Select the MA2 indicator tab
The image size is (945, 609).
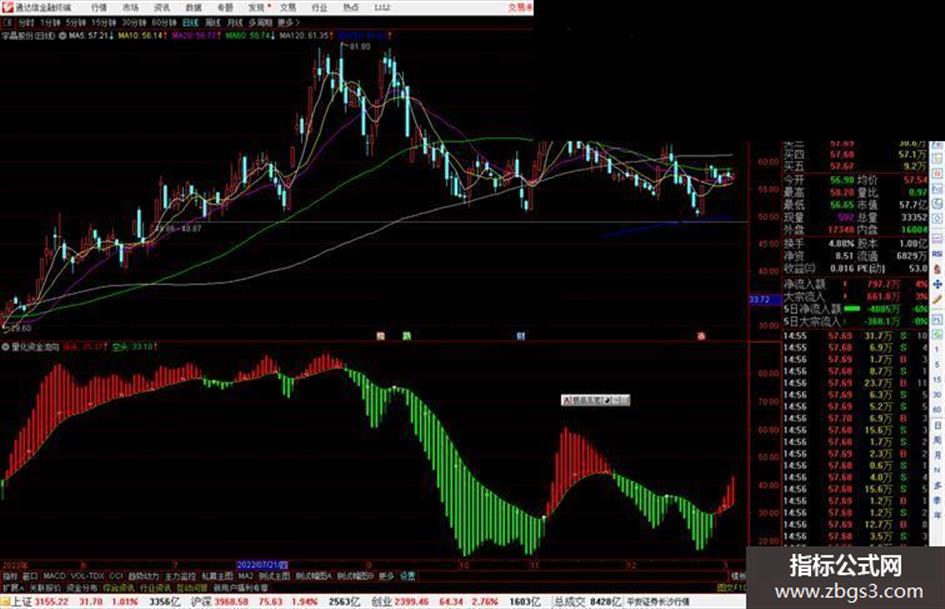click(x=245, y=576)
